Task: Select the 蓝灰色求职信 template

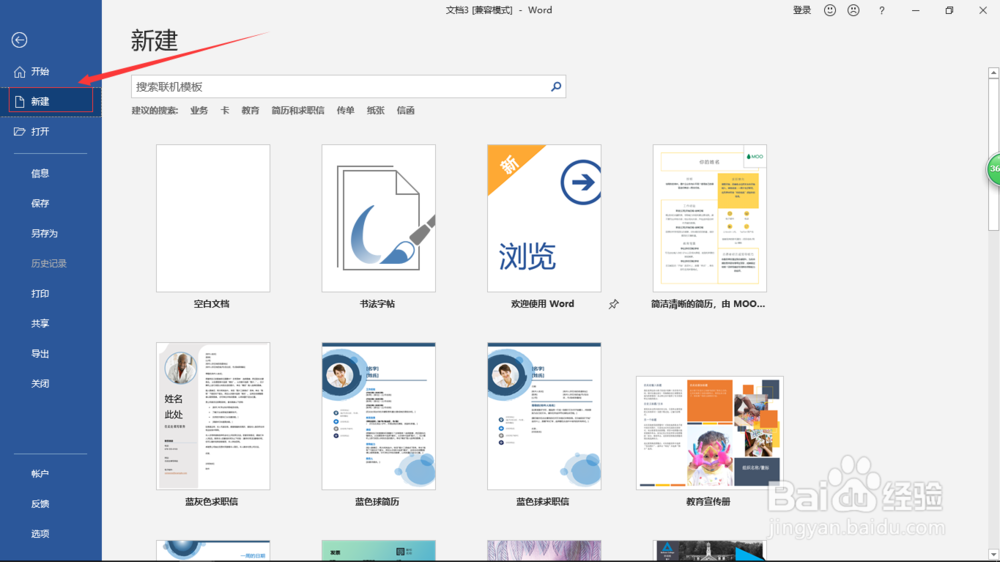Action: [x=213, y=416]
